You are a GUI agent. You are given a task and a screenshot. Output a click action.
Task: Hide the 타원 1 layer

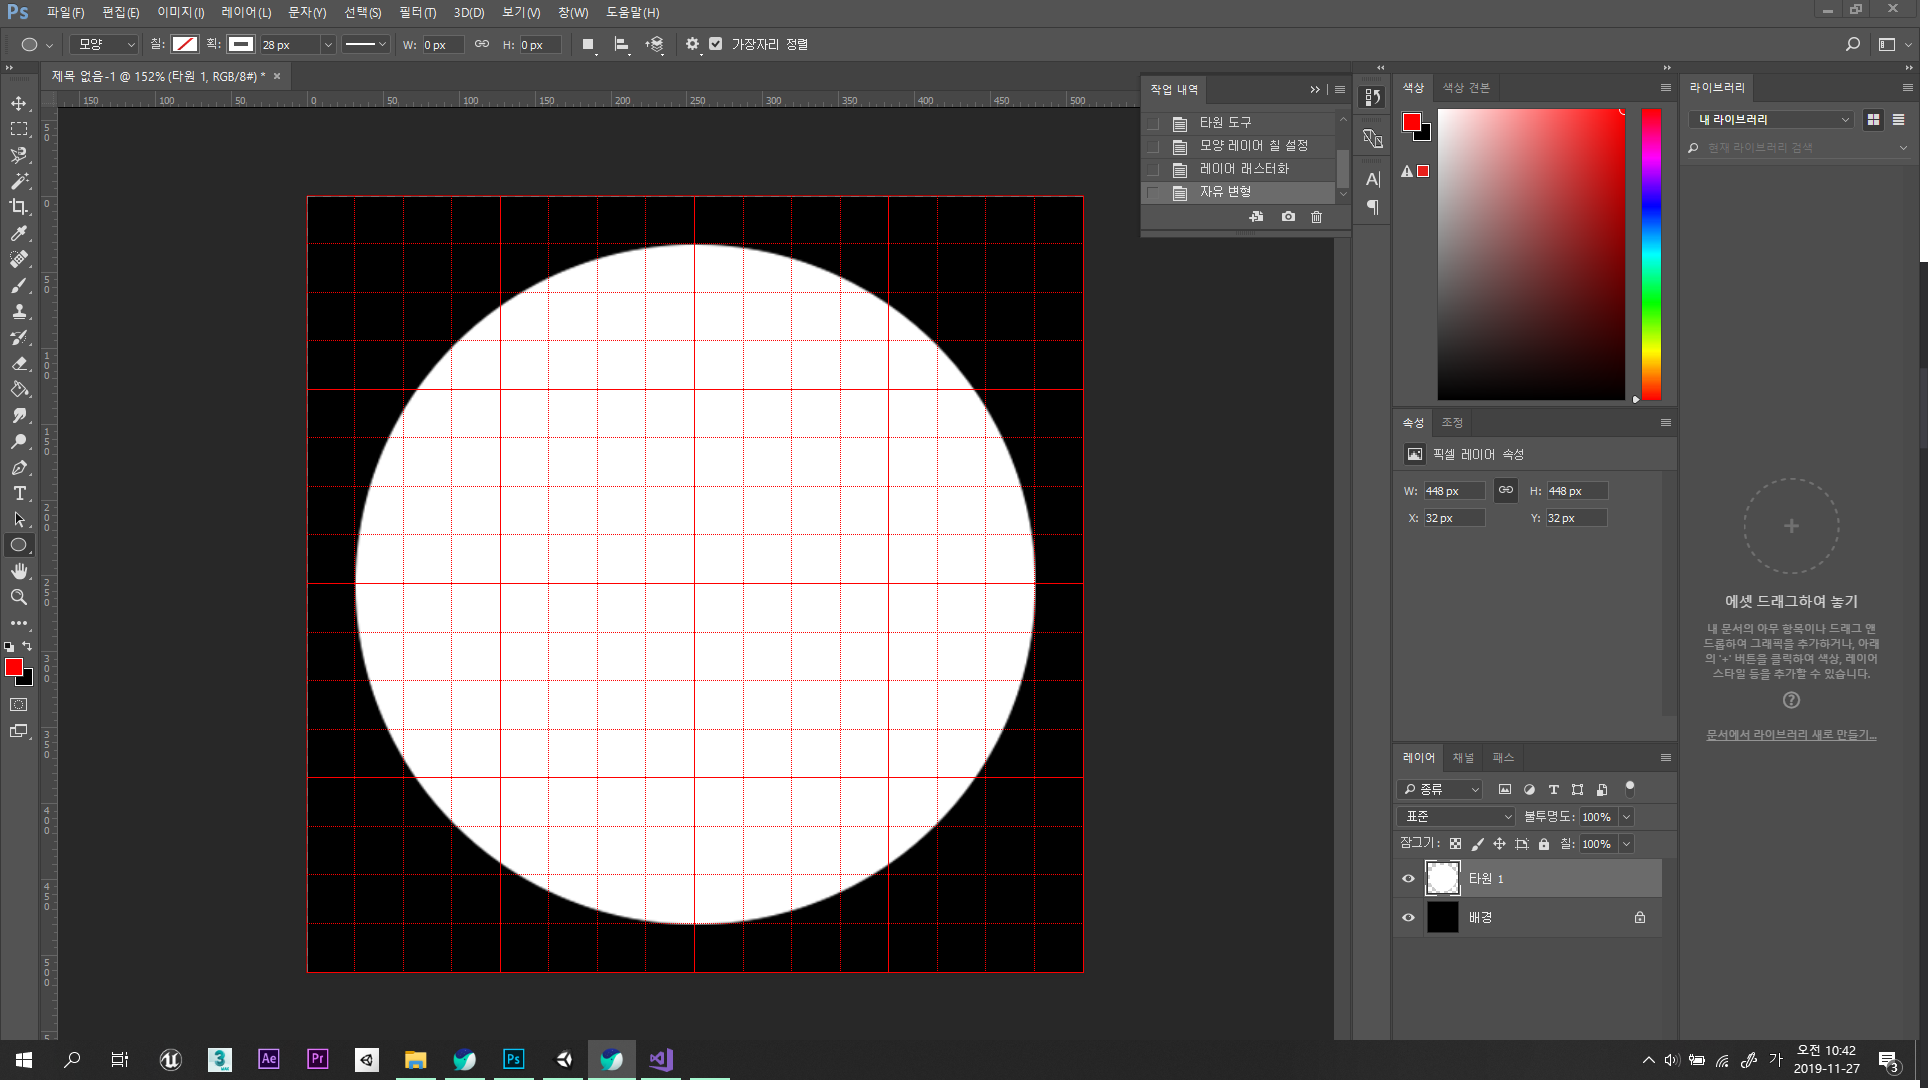click(1408, 879)
